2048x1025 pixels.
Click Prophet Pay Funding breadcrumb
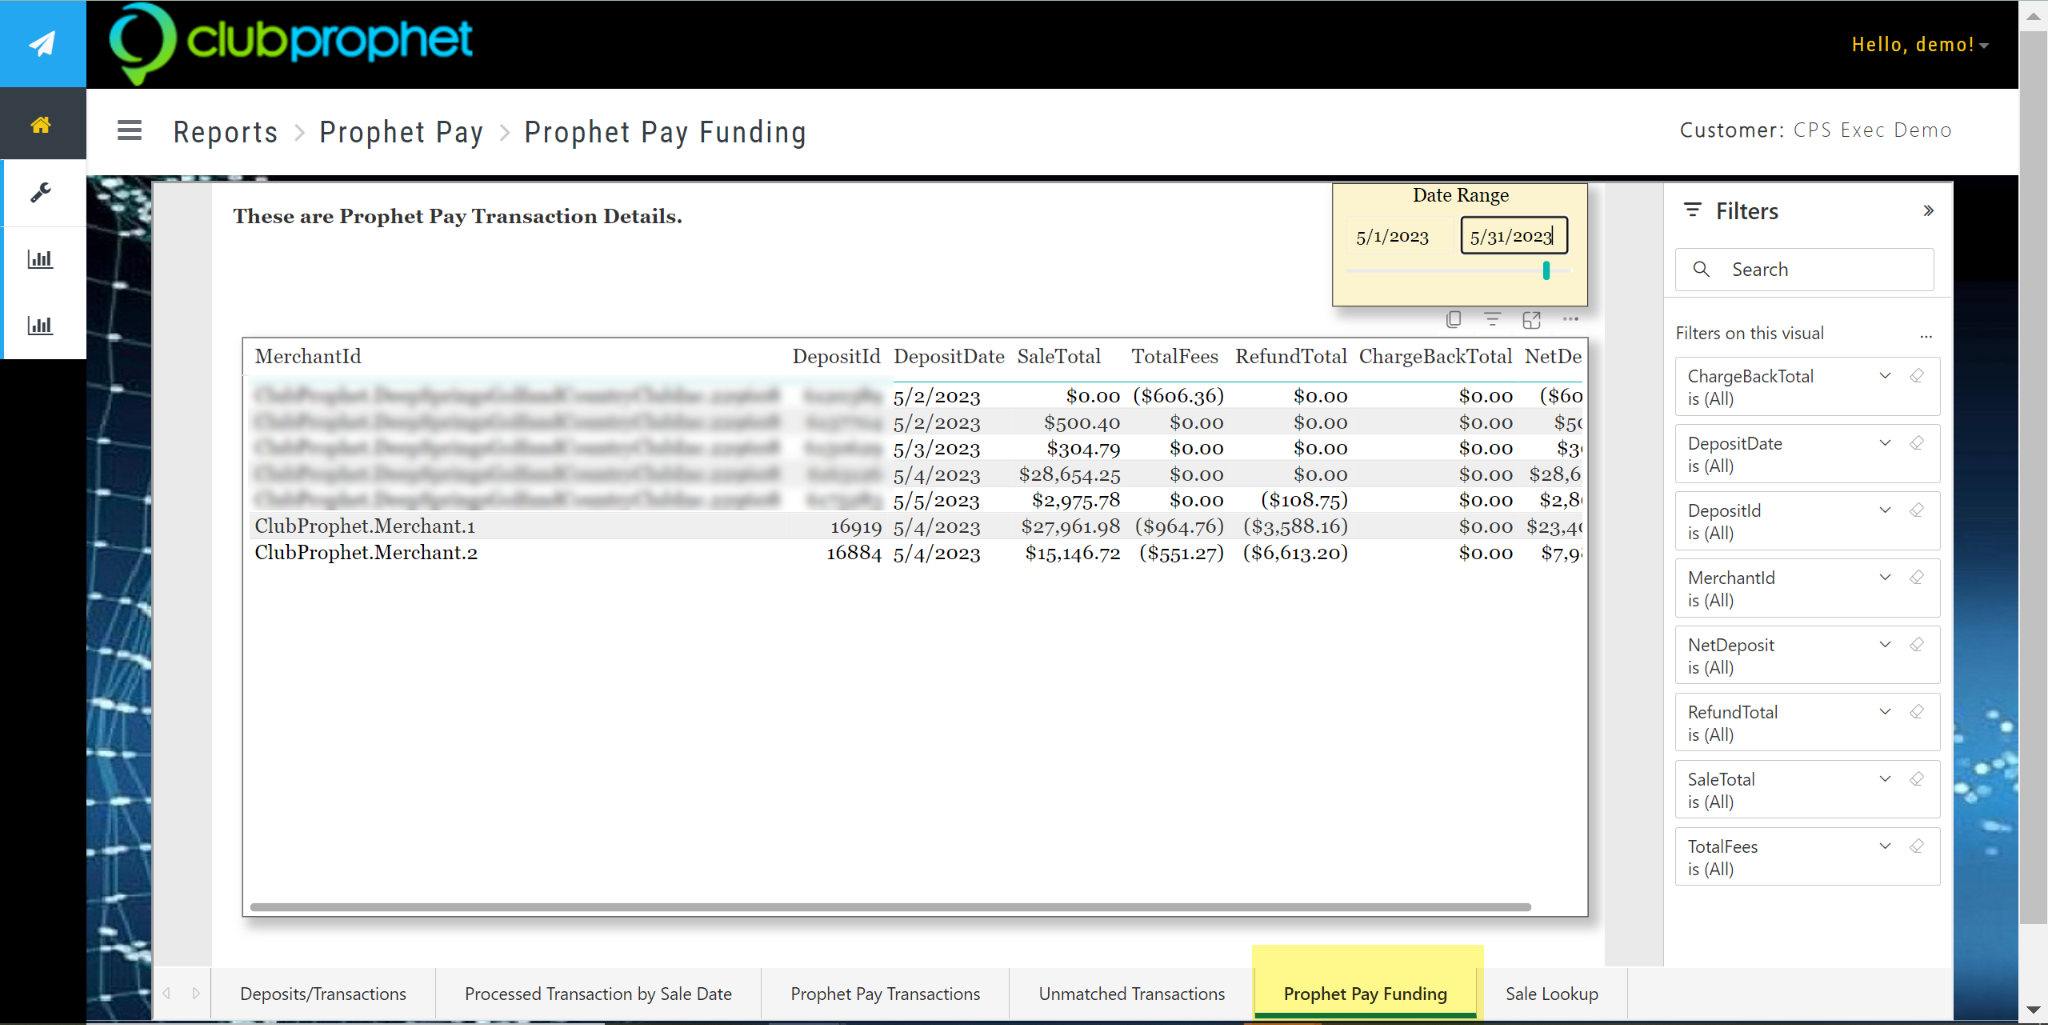pos(665,132)
